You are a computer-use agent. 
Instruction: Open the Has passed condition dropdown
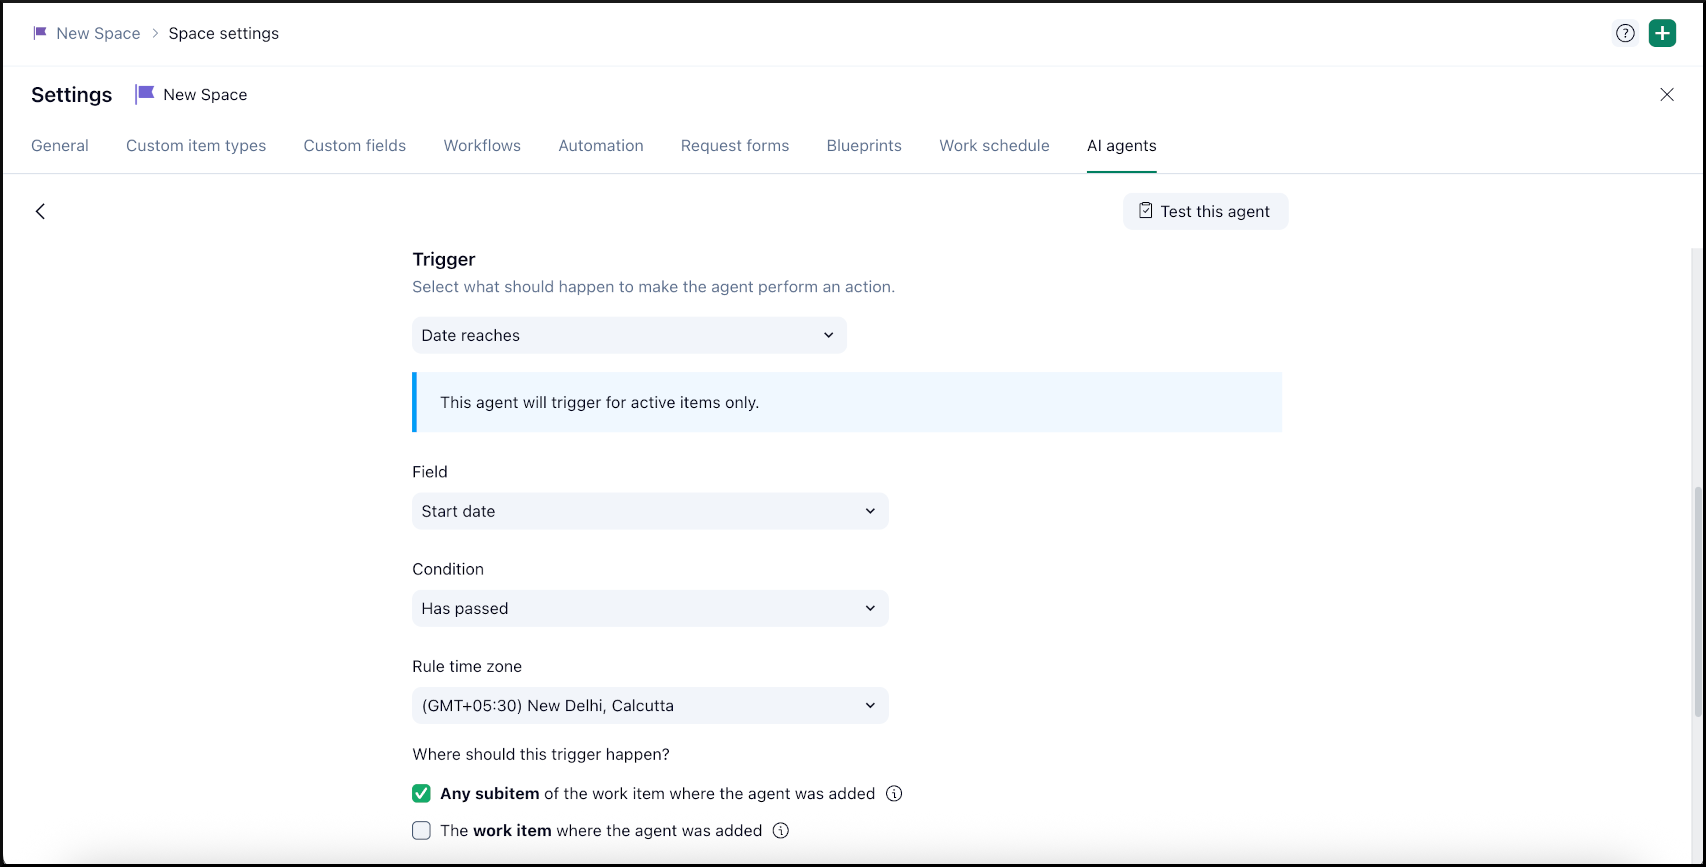(649, 608)
